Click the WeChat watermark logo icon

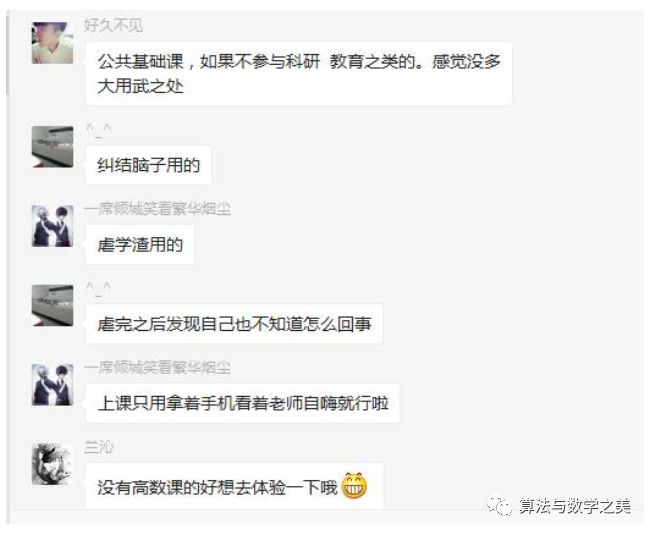(x=499, y=506)
